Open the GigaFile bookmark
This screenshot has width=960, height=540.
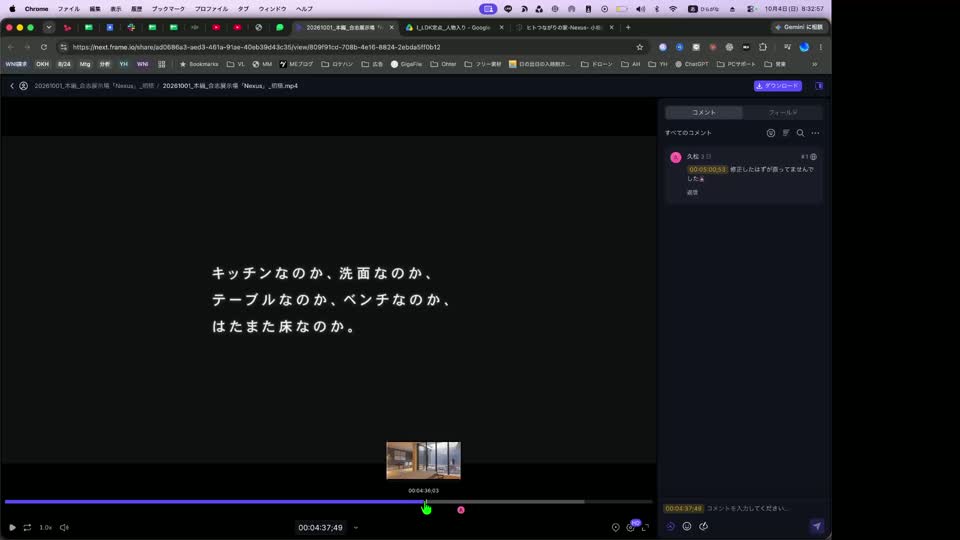pyautogui.click(x=407, y=64)
